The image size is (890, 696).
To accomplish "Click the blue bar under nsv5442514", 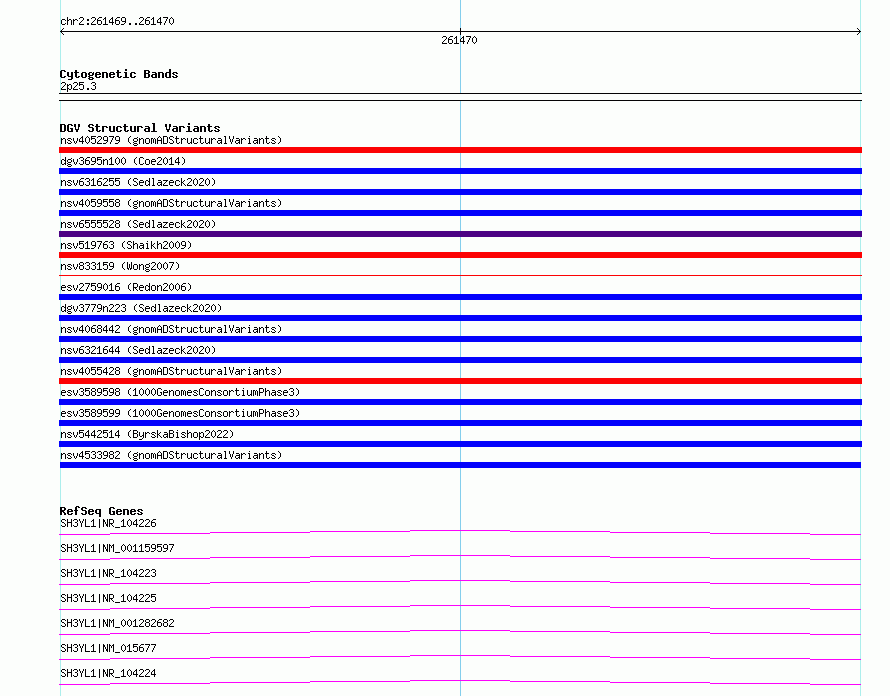I will [x=460, y=444].
